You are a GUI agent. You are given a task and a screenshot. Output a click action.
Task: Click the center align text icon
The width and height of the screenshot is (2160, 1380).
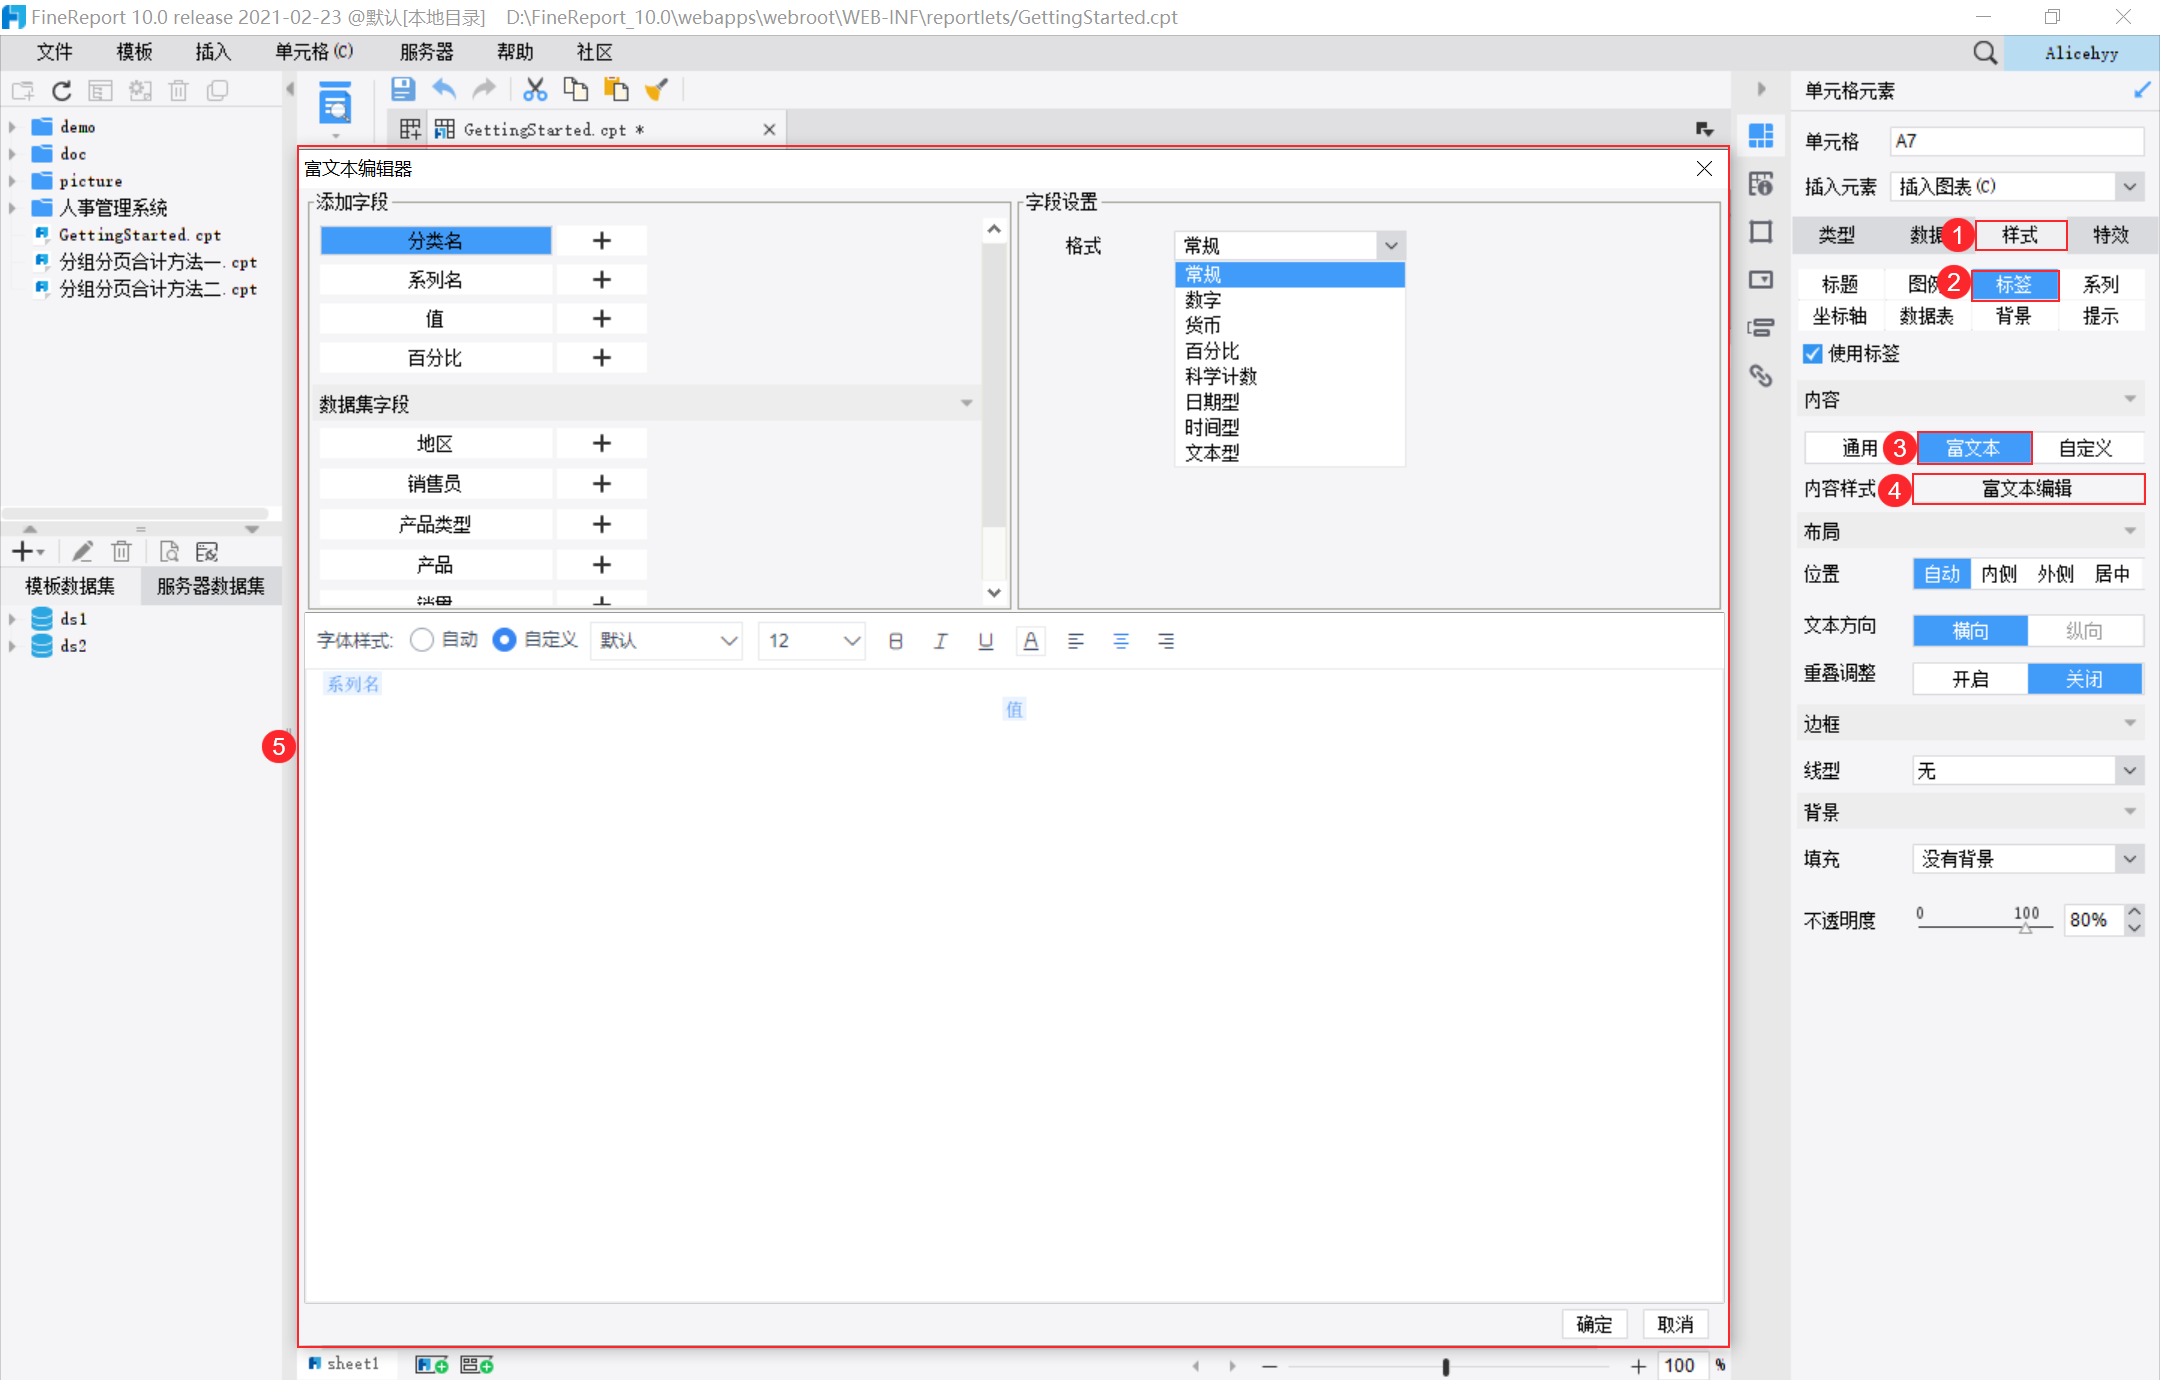pos(1120,641)
